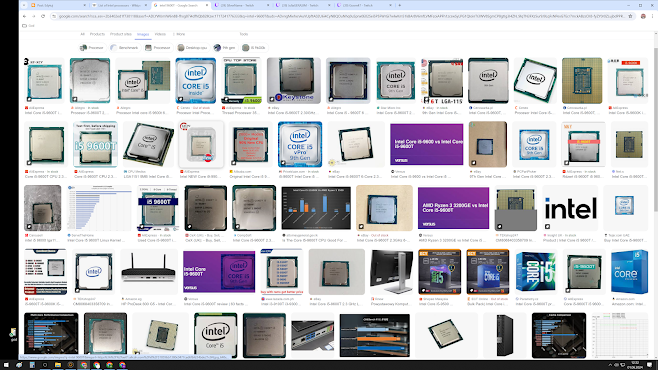Reload the Google search page

click(43, 16)
